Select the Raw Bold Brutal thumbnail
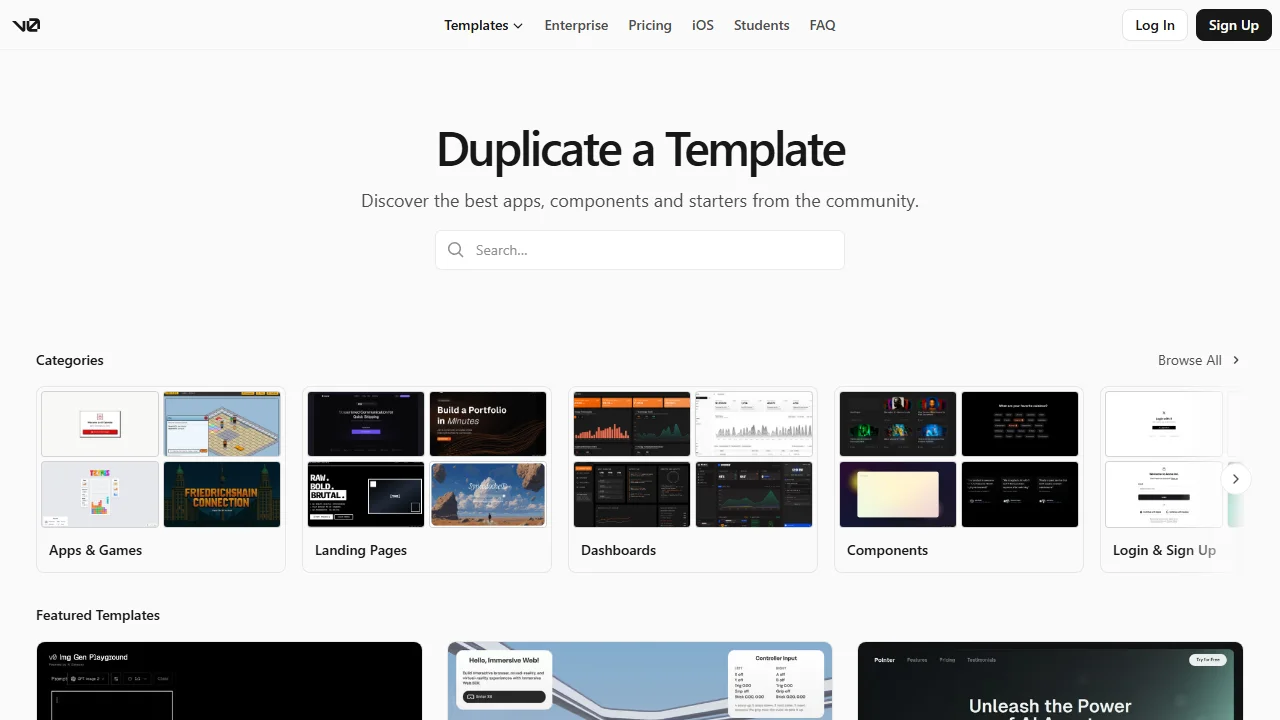This screenshot has width=1280, height=720. [x=366, y=494]
